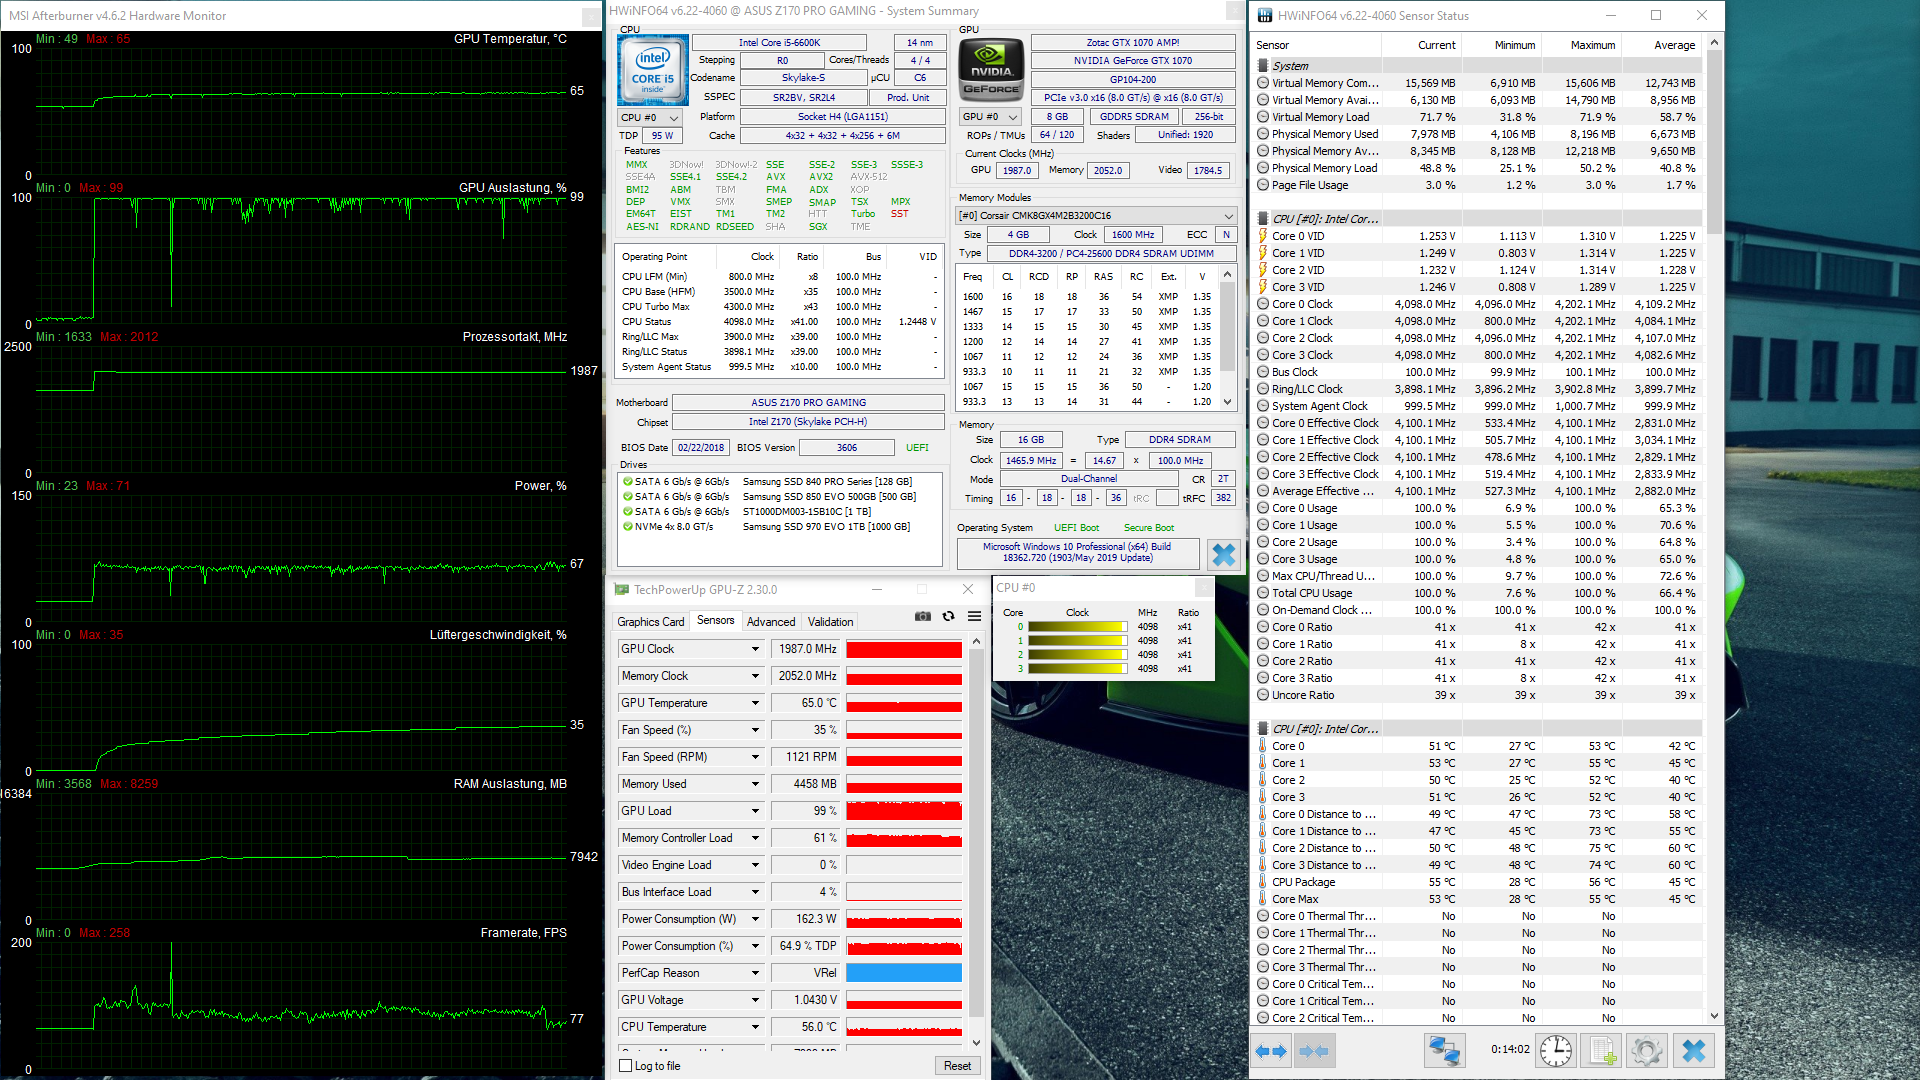This screenshot has width=1920, height=1080.
Task: Click PerfCap Reason blue bar
Action: click(x=904, y=973)
